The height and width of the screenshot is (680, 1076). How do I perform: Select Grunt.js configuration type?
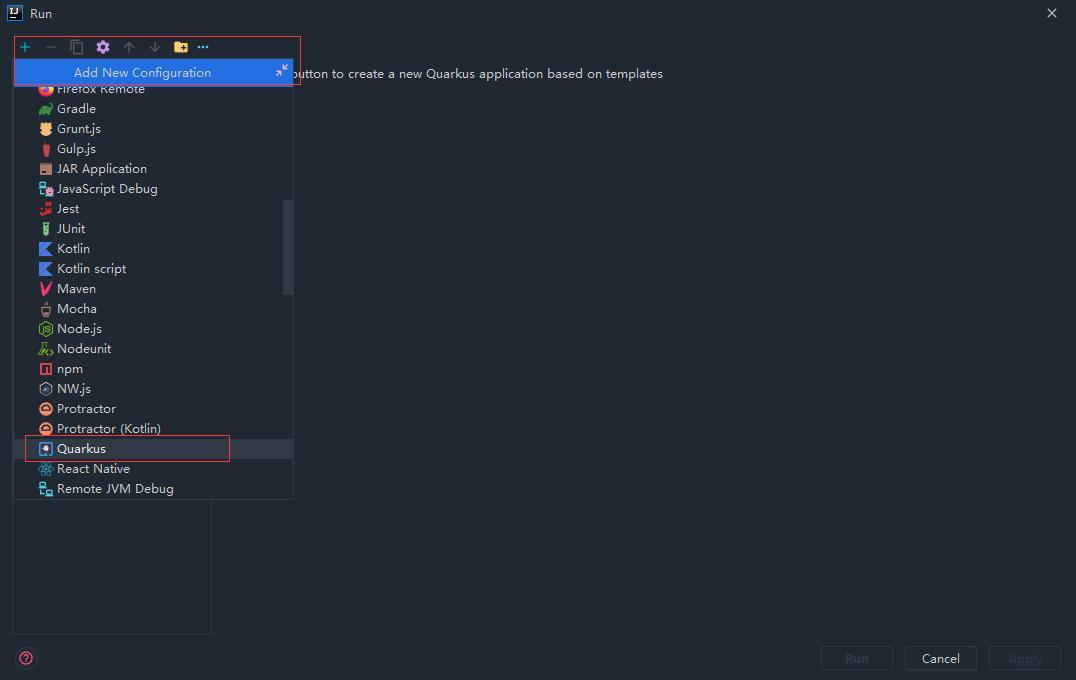click(154, 129)
